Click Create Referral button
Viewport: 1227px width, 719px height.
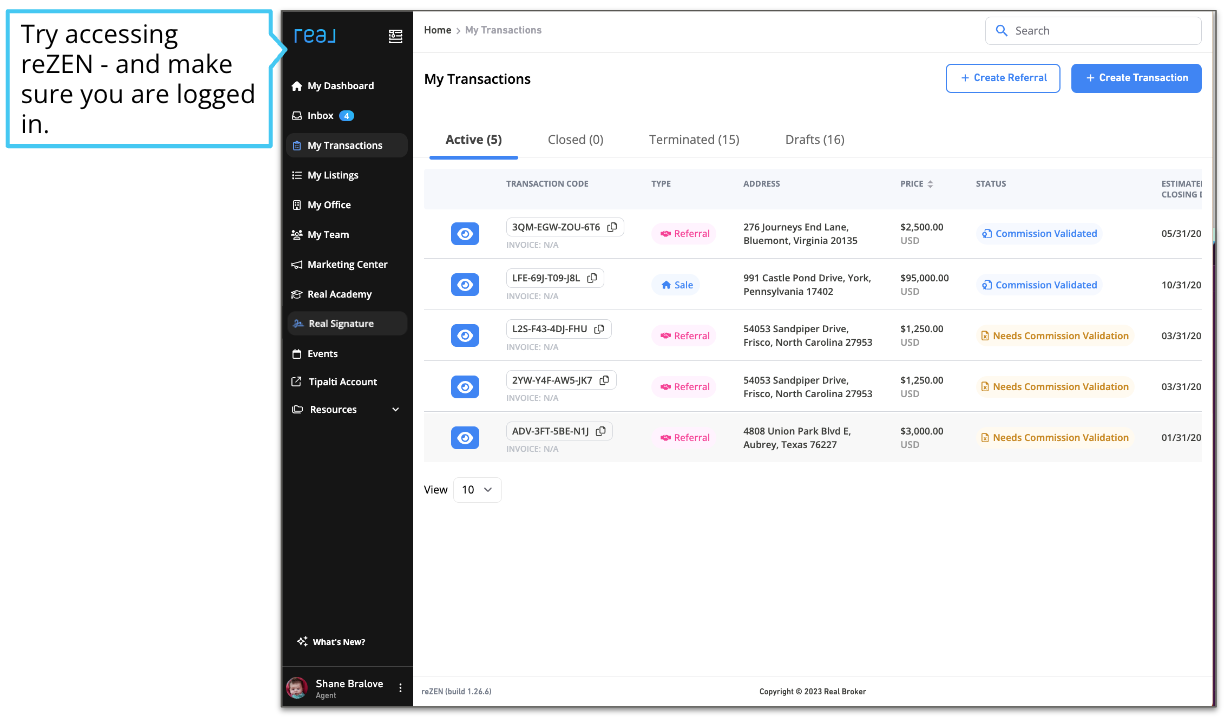[1003, 78]
